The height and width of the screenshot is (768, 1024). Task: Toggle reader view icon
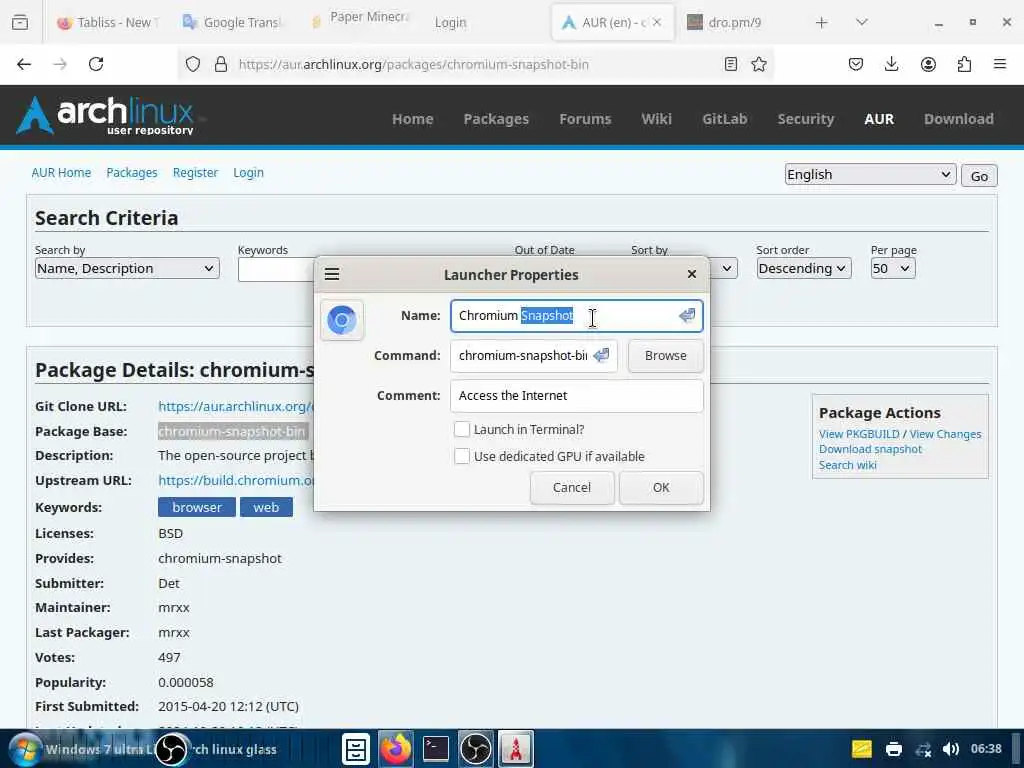click(x=731, y=64)
